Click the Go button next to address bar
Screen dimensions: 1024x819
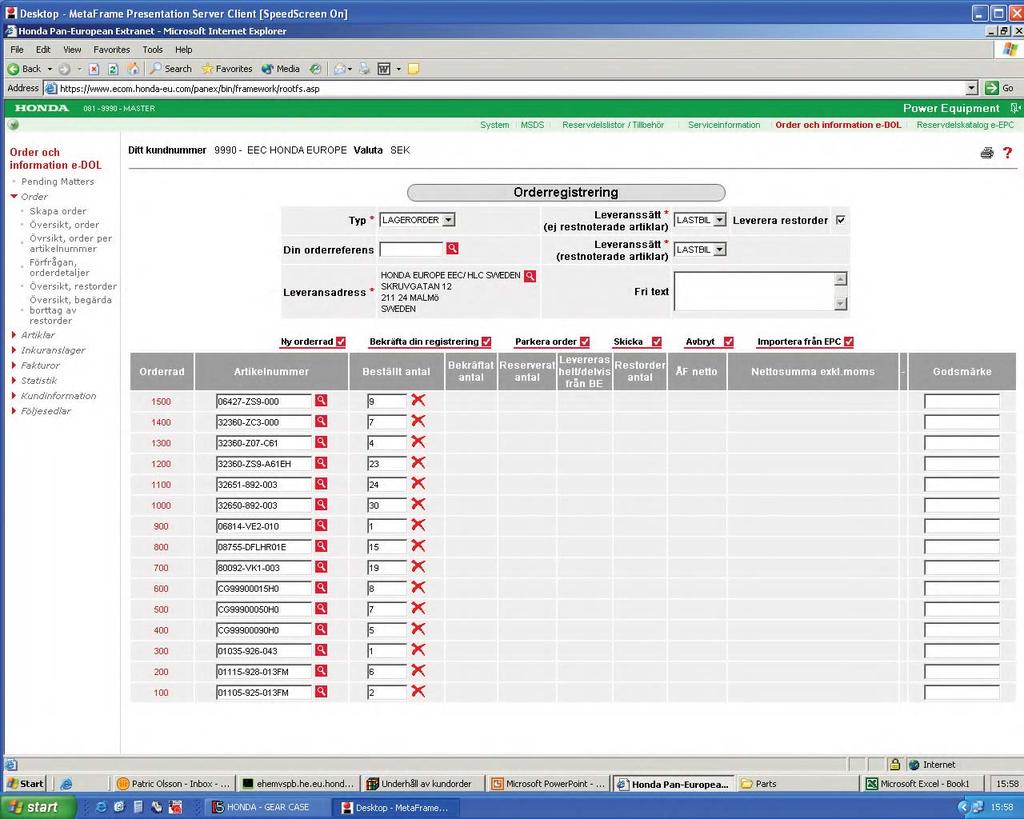pos(1000,88)
